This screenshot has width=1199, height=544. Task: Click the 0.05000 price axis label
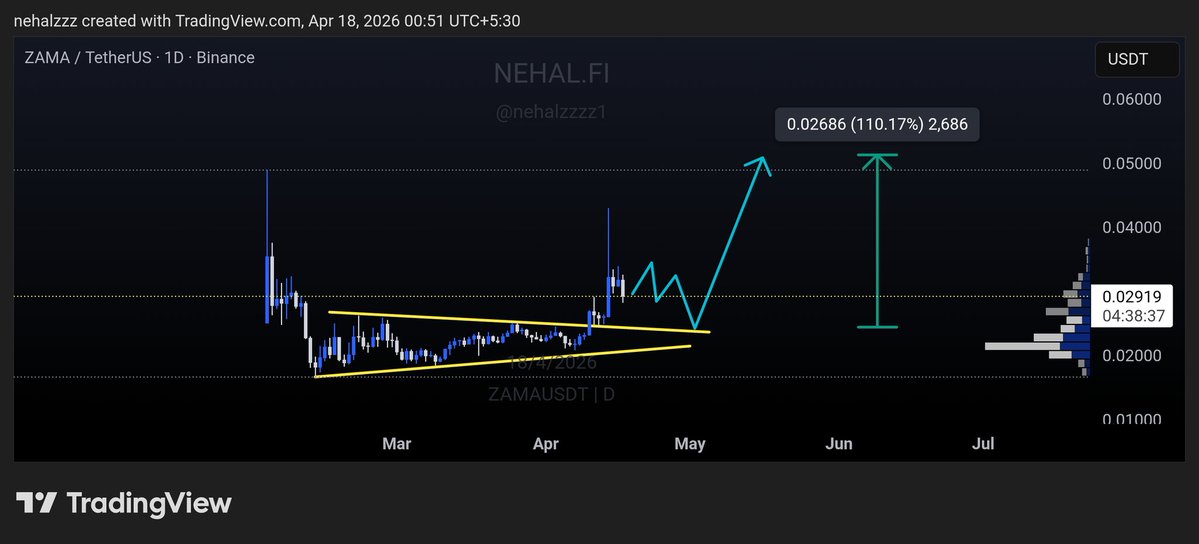(x=1132, y=164)
